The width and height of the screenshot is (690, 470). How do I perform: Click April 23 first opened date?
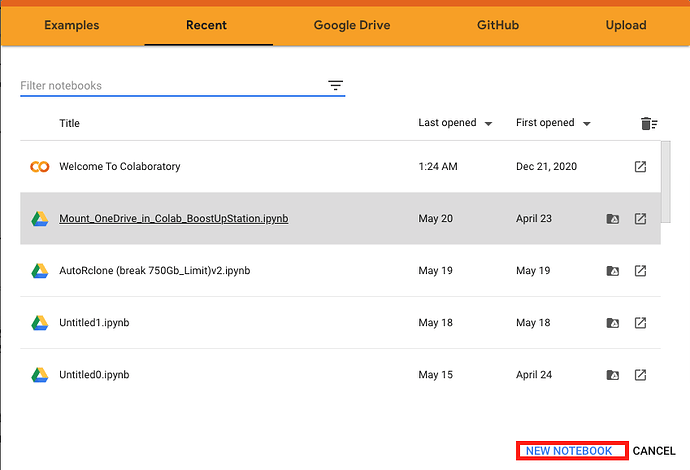coord(534,219)
